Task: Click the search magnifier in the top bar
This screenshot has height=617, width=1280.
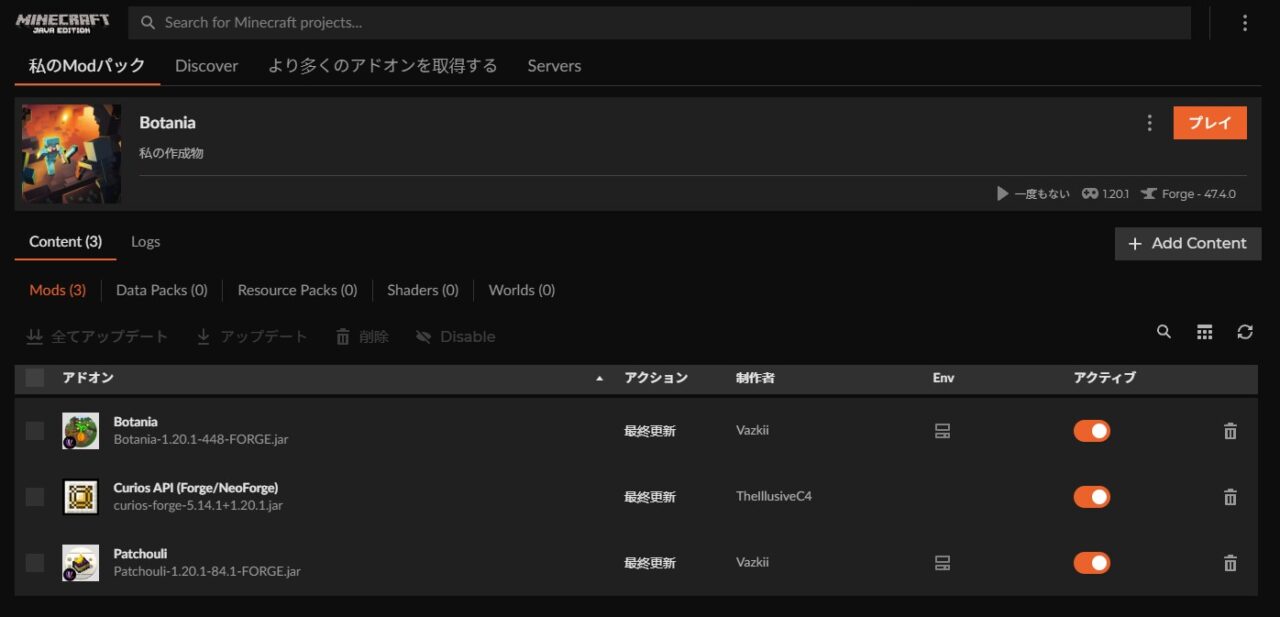Action: pyautogui.click(x=148, y=22)
